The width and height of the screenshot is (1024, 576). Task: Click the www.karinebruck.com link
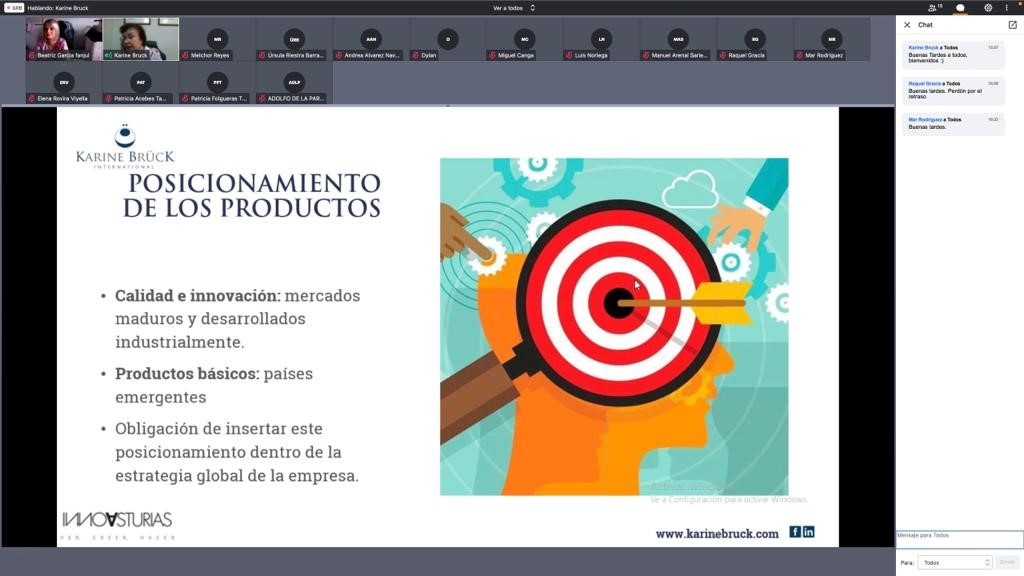pos(716,534)
